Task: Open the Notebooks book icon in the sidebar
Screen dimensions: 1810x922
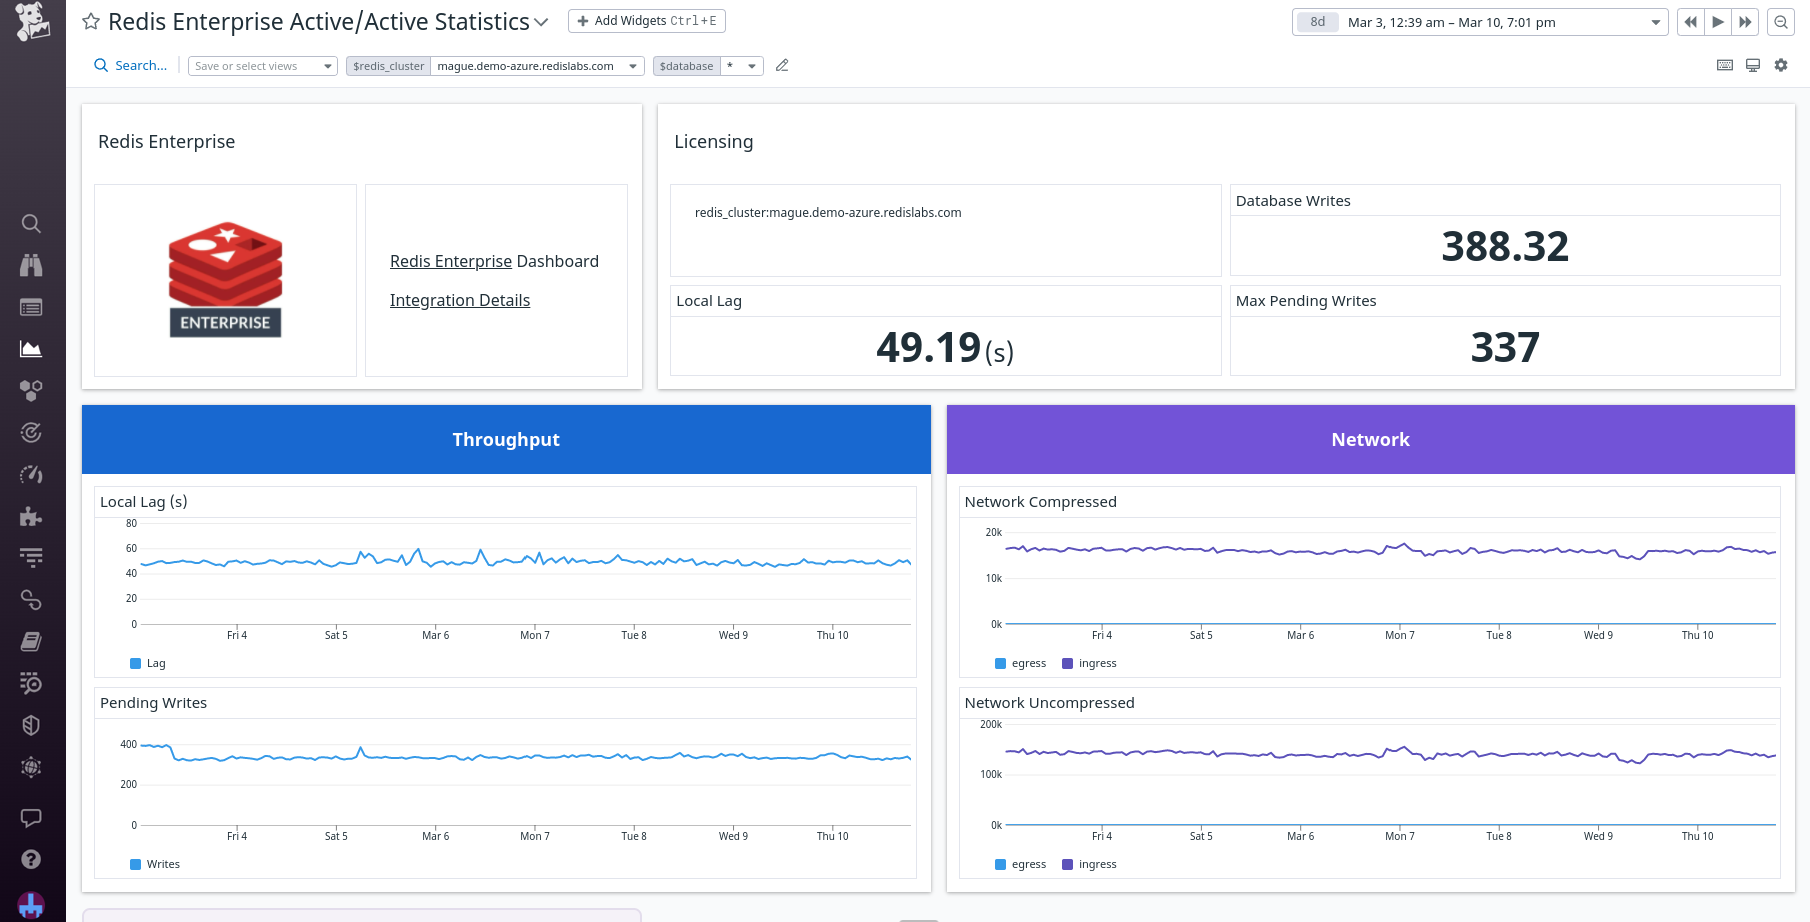Action: (31, 641)
